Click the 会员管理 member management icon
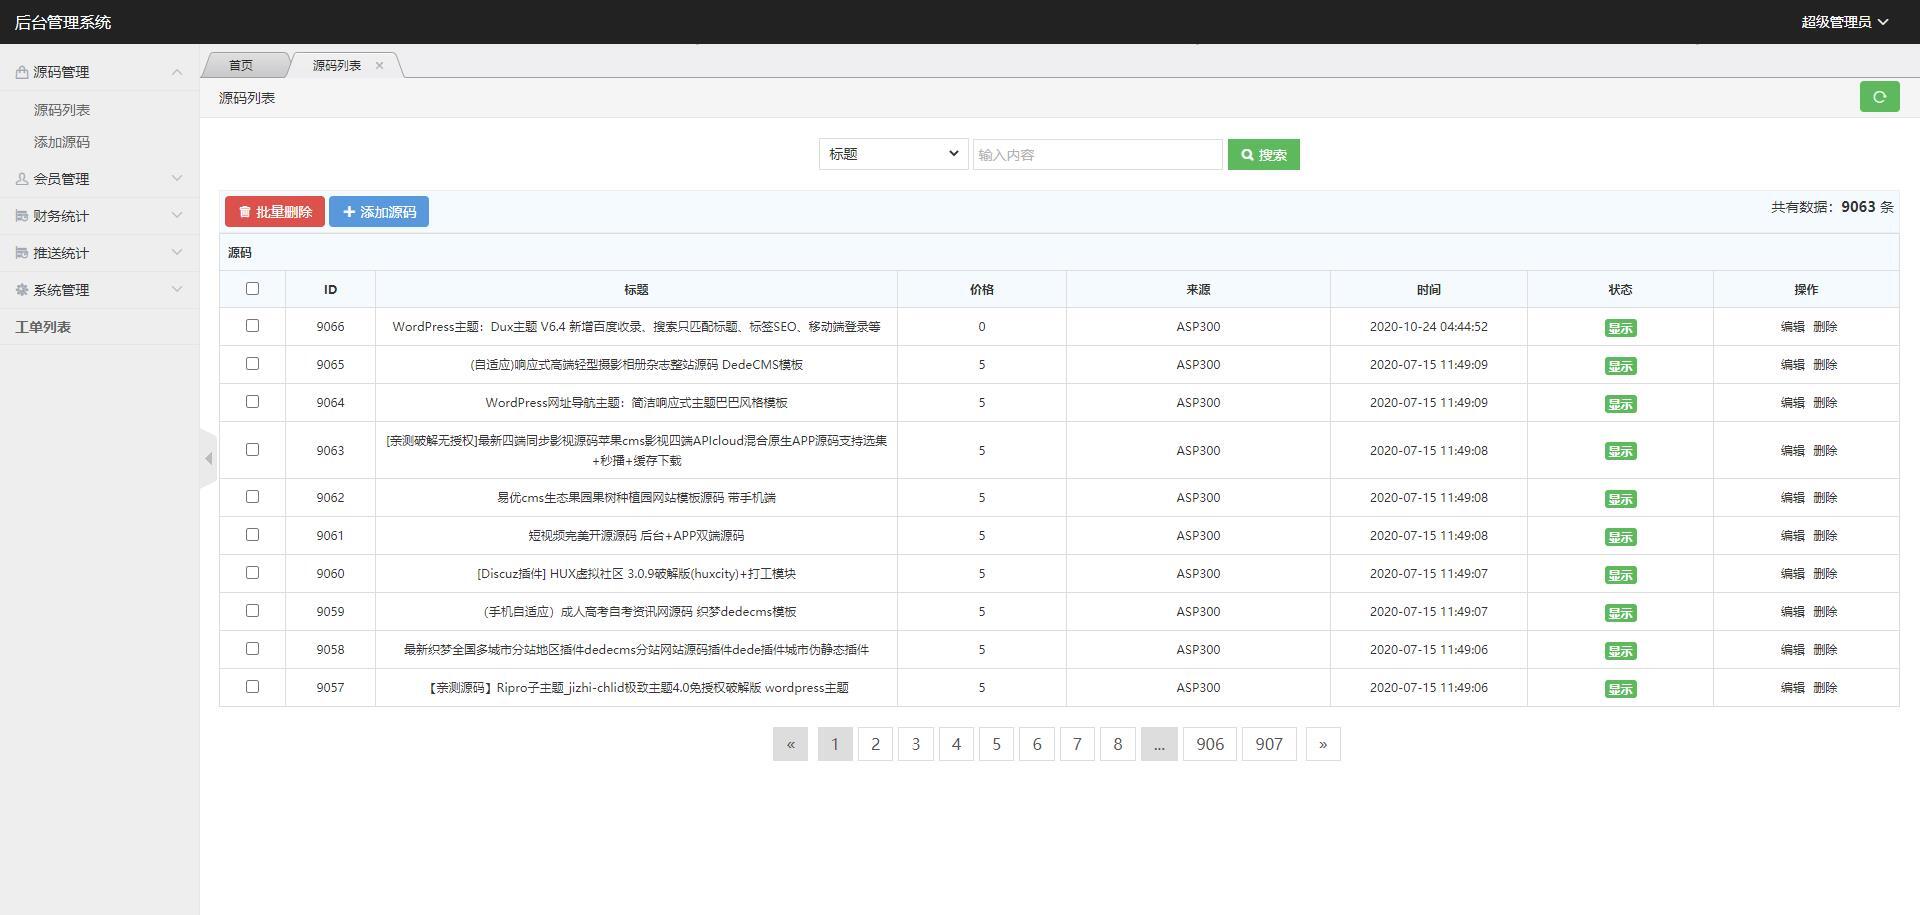1920x915 pixels. pyautogui.click(x=22, y=178)
